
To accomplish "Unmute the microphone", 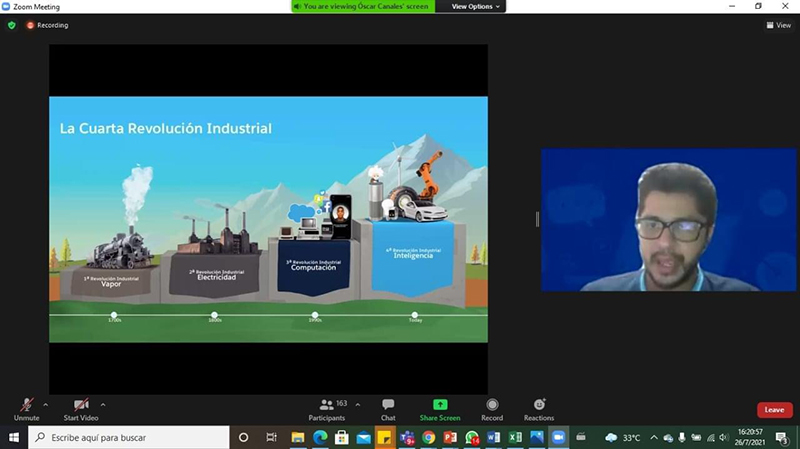I will (26, 407).
